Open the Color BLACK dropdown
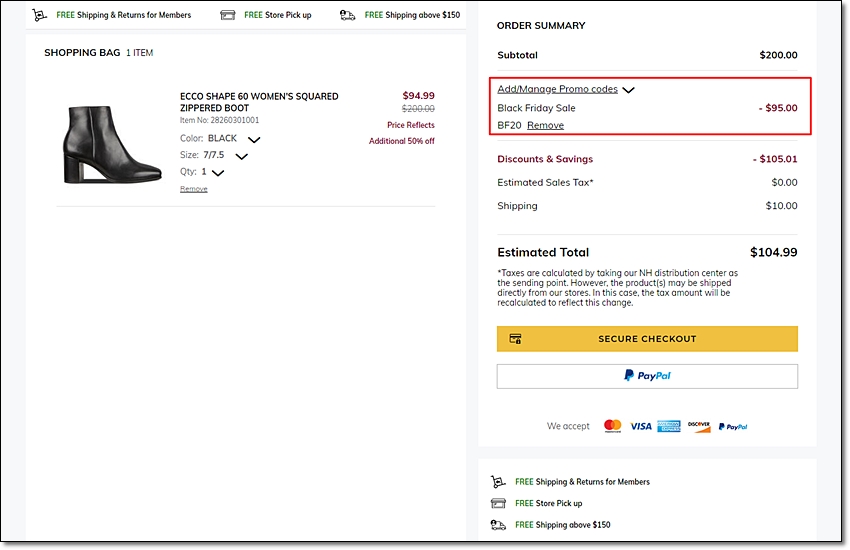This screenshot has height=550, width=850. [254, 140]
